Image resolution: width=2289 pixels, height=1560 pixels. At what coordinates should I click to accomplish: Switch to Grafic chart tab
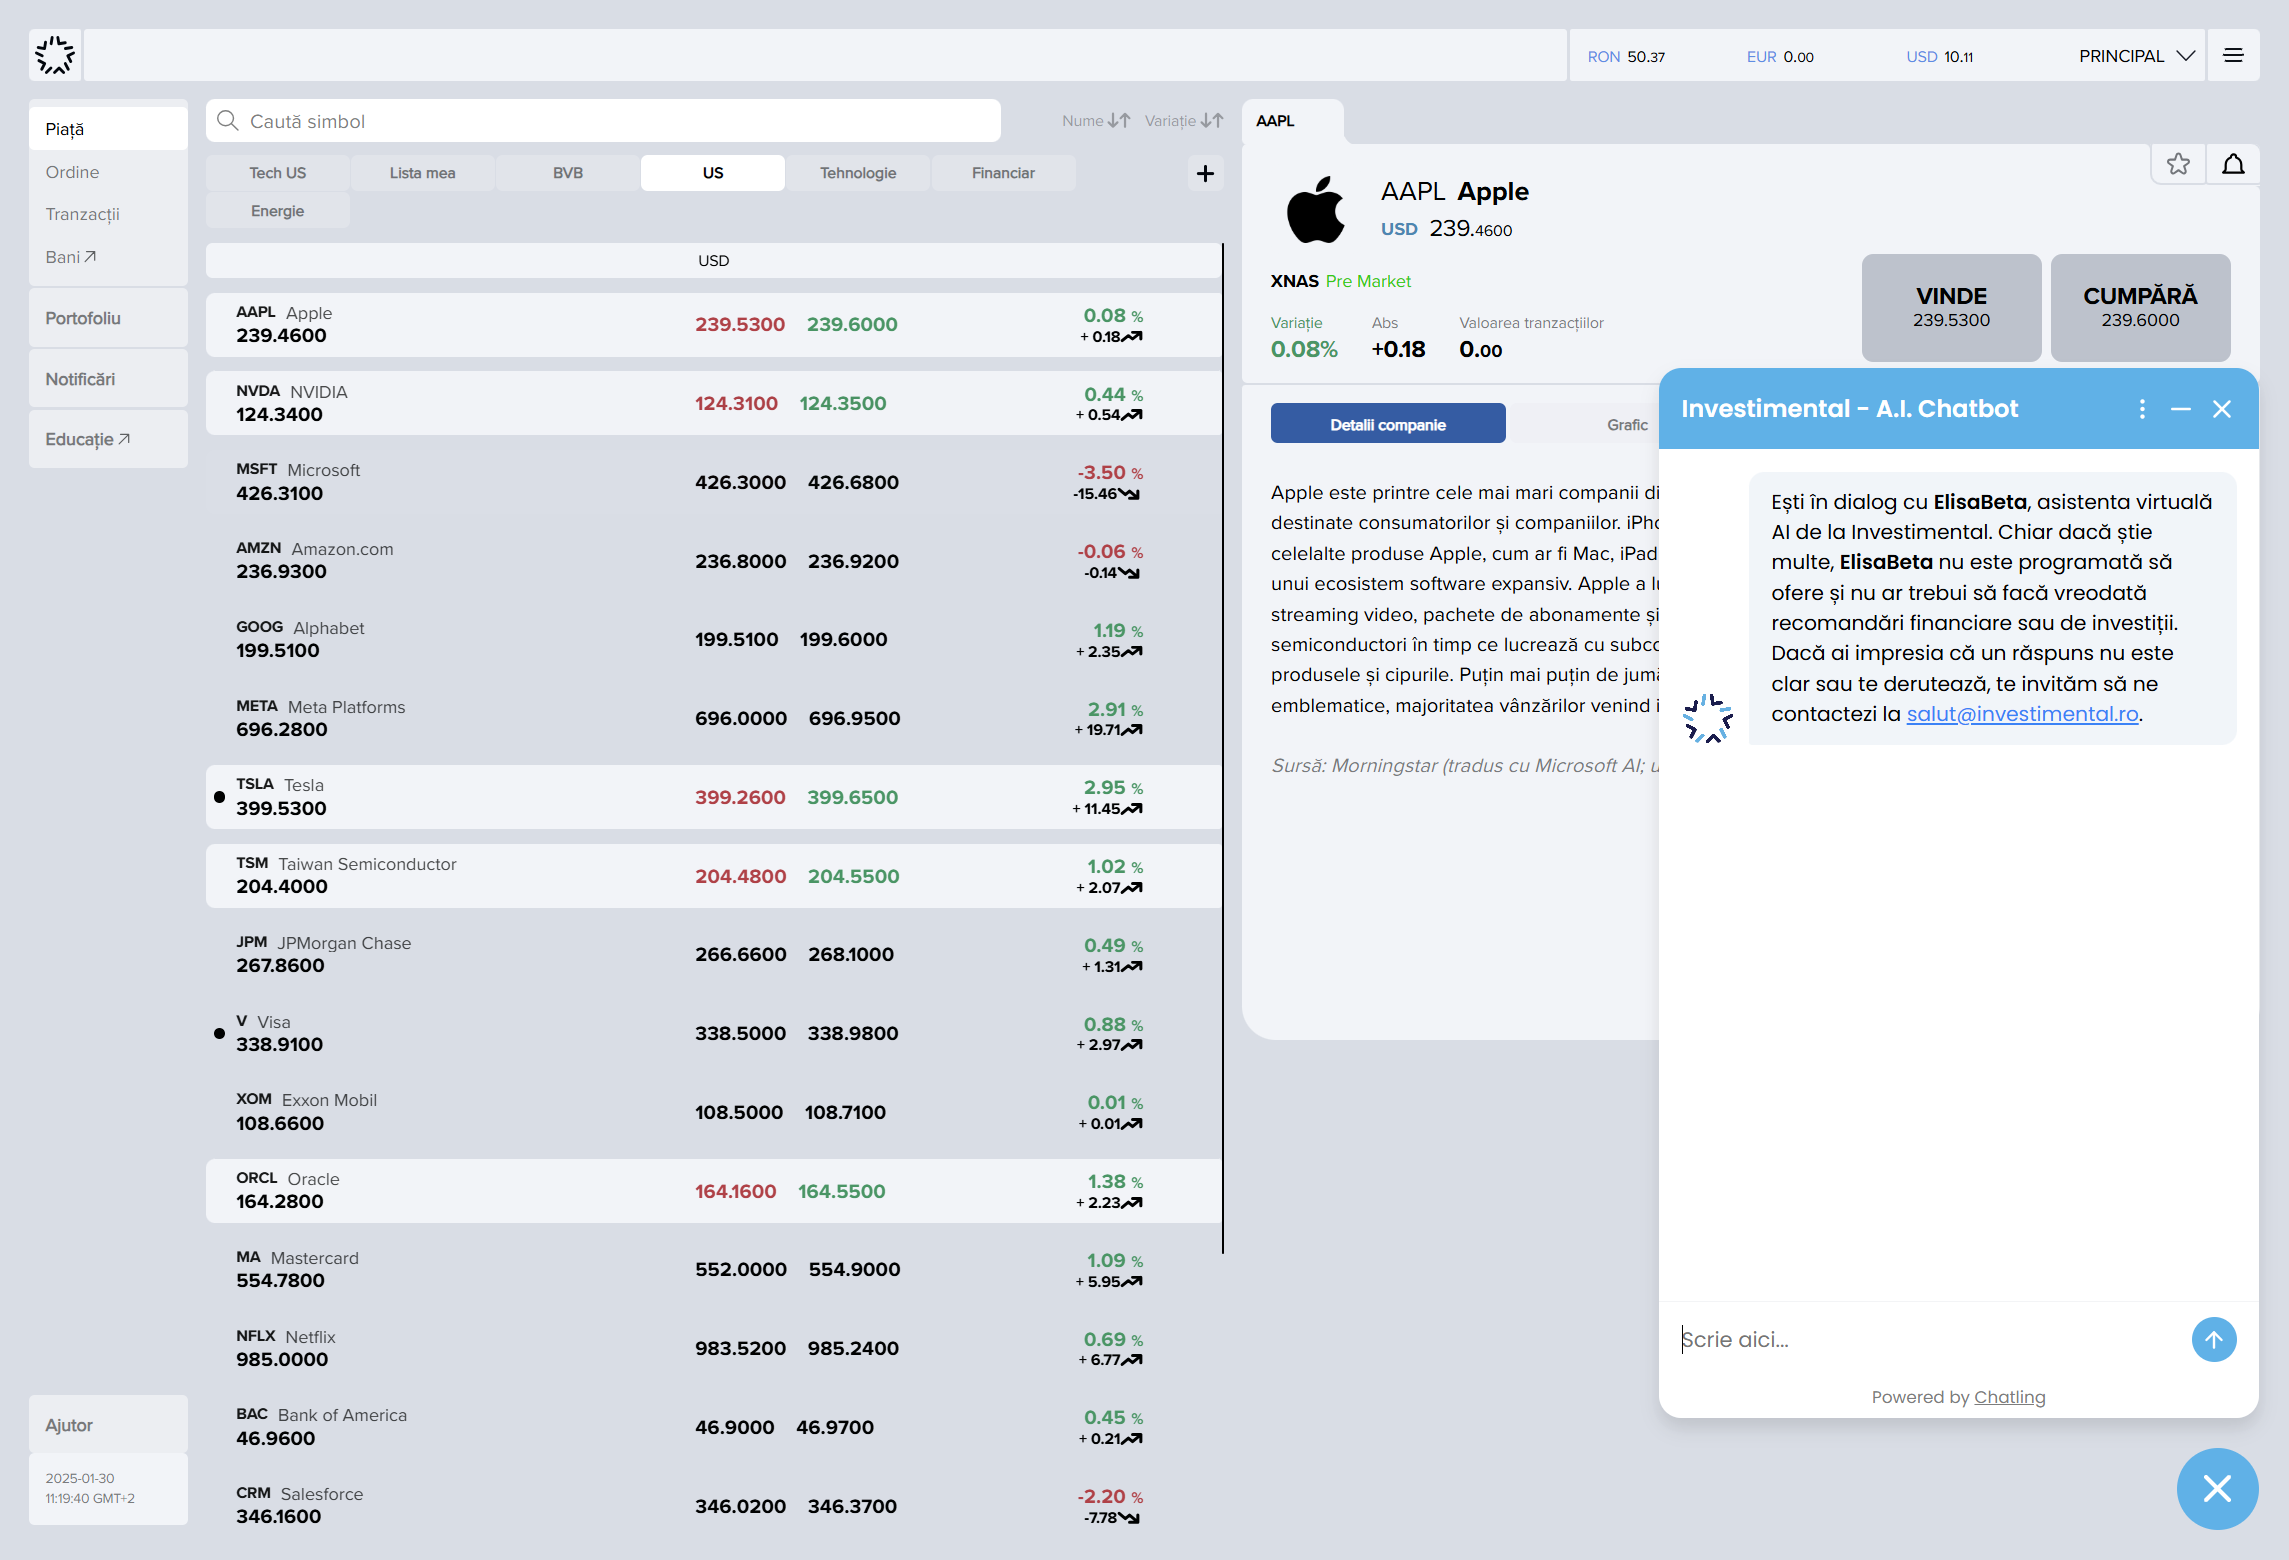pyautogui.click(x=1627, y=424)
